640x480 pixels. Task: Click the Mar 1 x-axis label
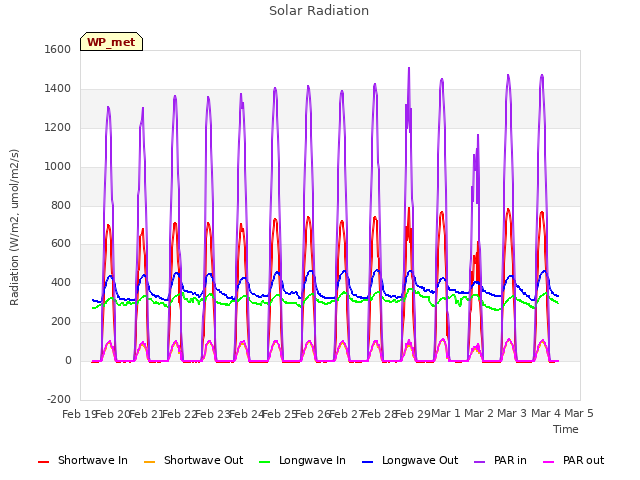pos(446,413)
